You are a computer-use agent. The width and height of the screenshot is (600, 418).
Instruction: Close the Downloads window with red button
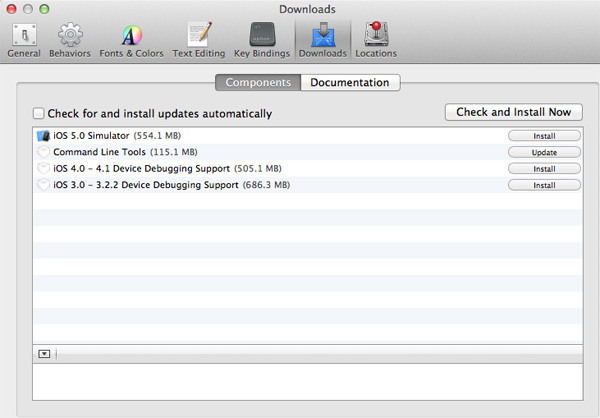(11, 9)
